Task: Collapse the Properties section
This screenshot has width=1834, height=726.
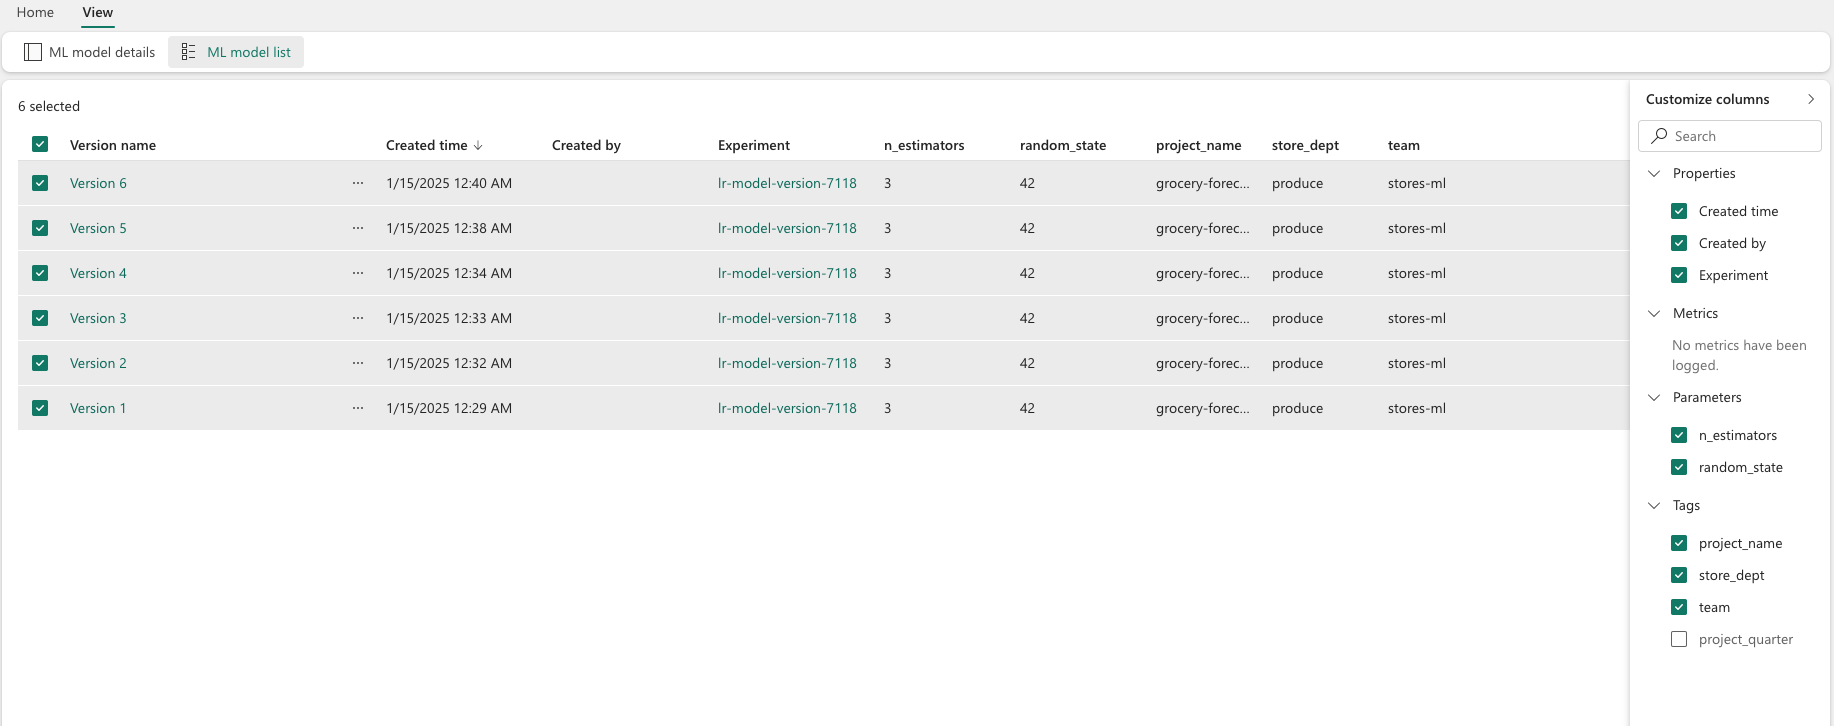Action: click(x=1654, y=173)
